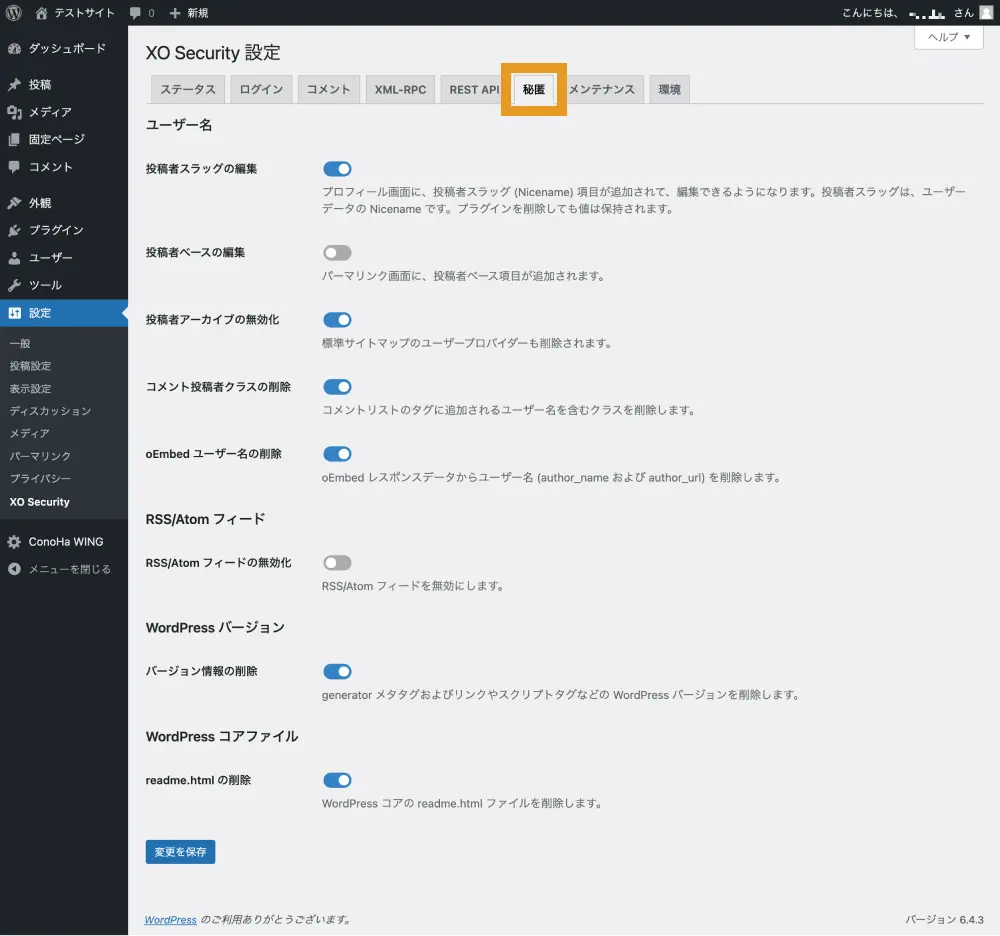The image size is (1000, 936).
Task: Open the user account menu at top right
Action: [920, 13]
